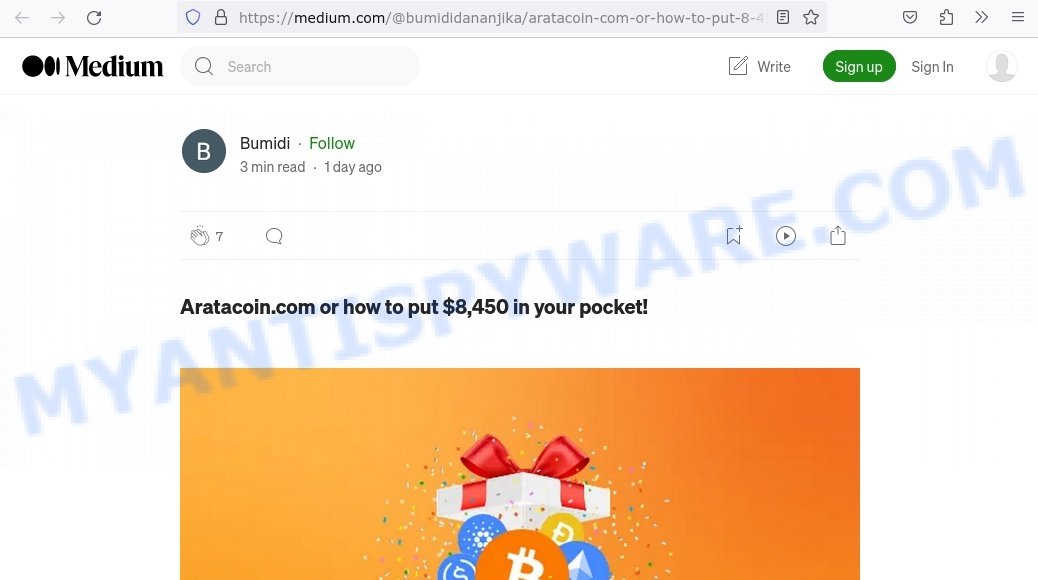Open the Firefox extensions puzzle icon
1038x580 pixels.
946,18
